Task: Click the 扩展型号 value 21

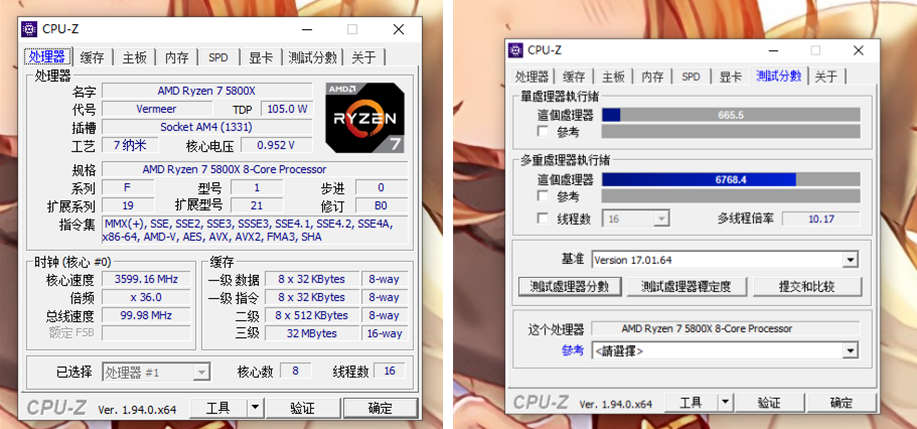Action: tap(257, 205)
